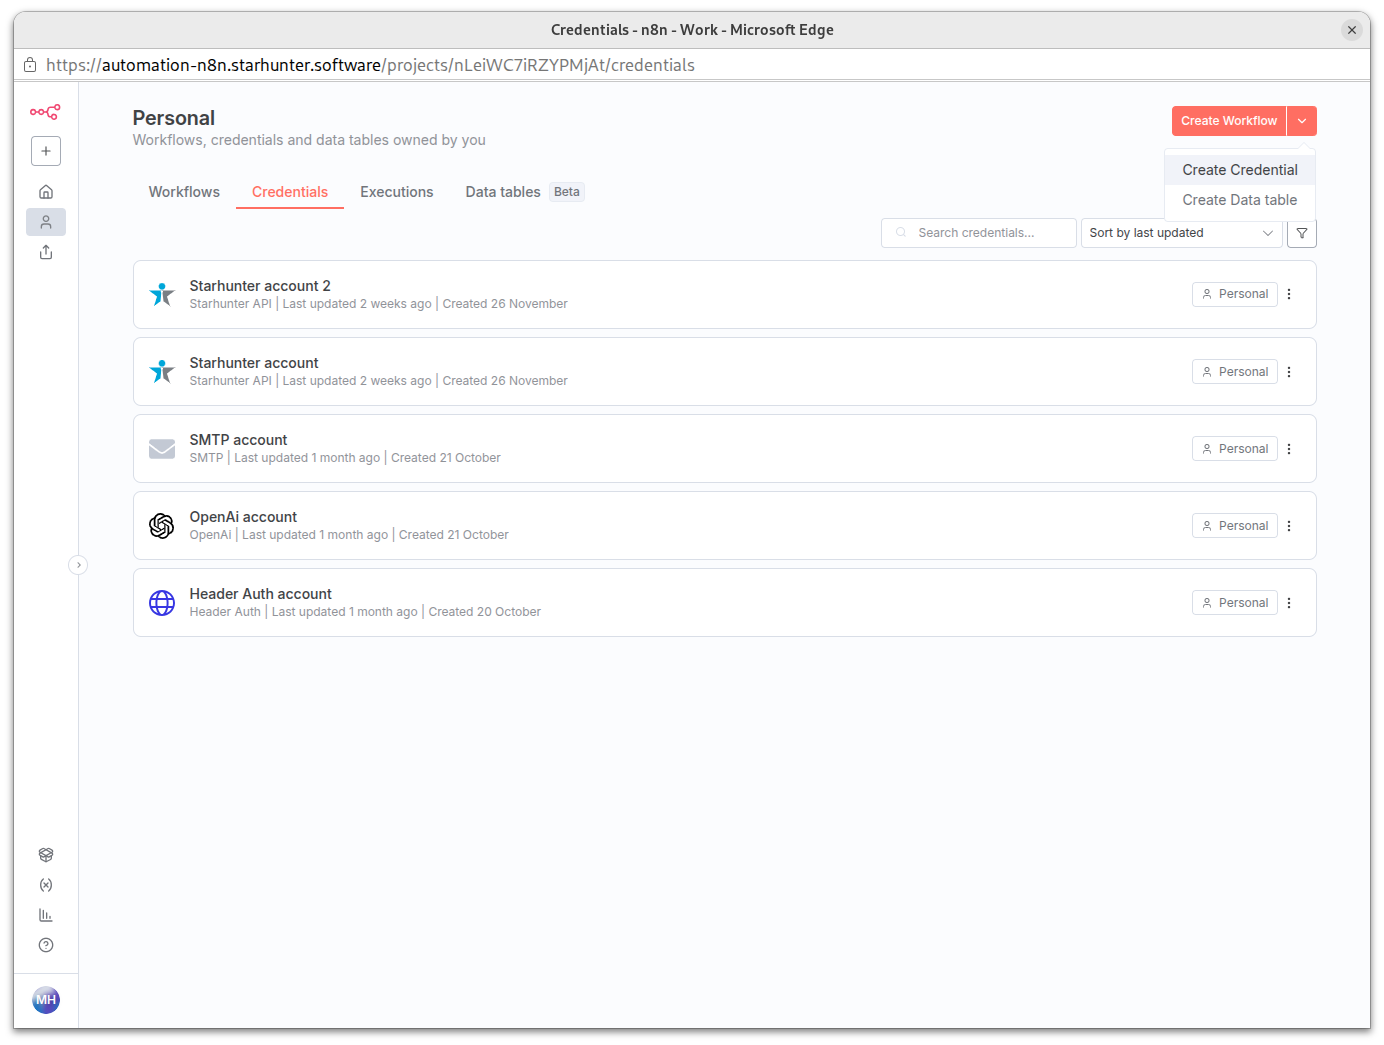Open actions menu for Starhunter account
Image resolution: width=1384 pixels, height=1045 pixels.
click(x=1289, y=372)
